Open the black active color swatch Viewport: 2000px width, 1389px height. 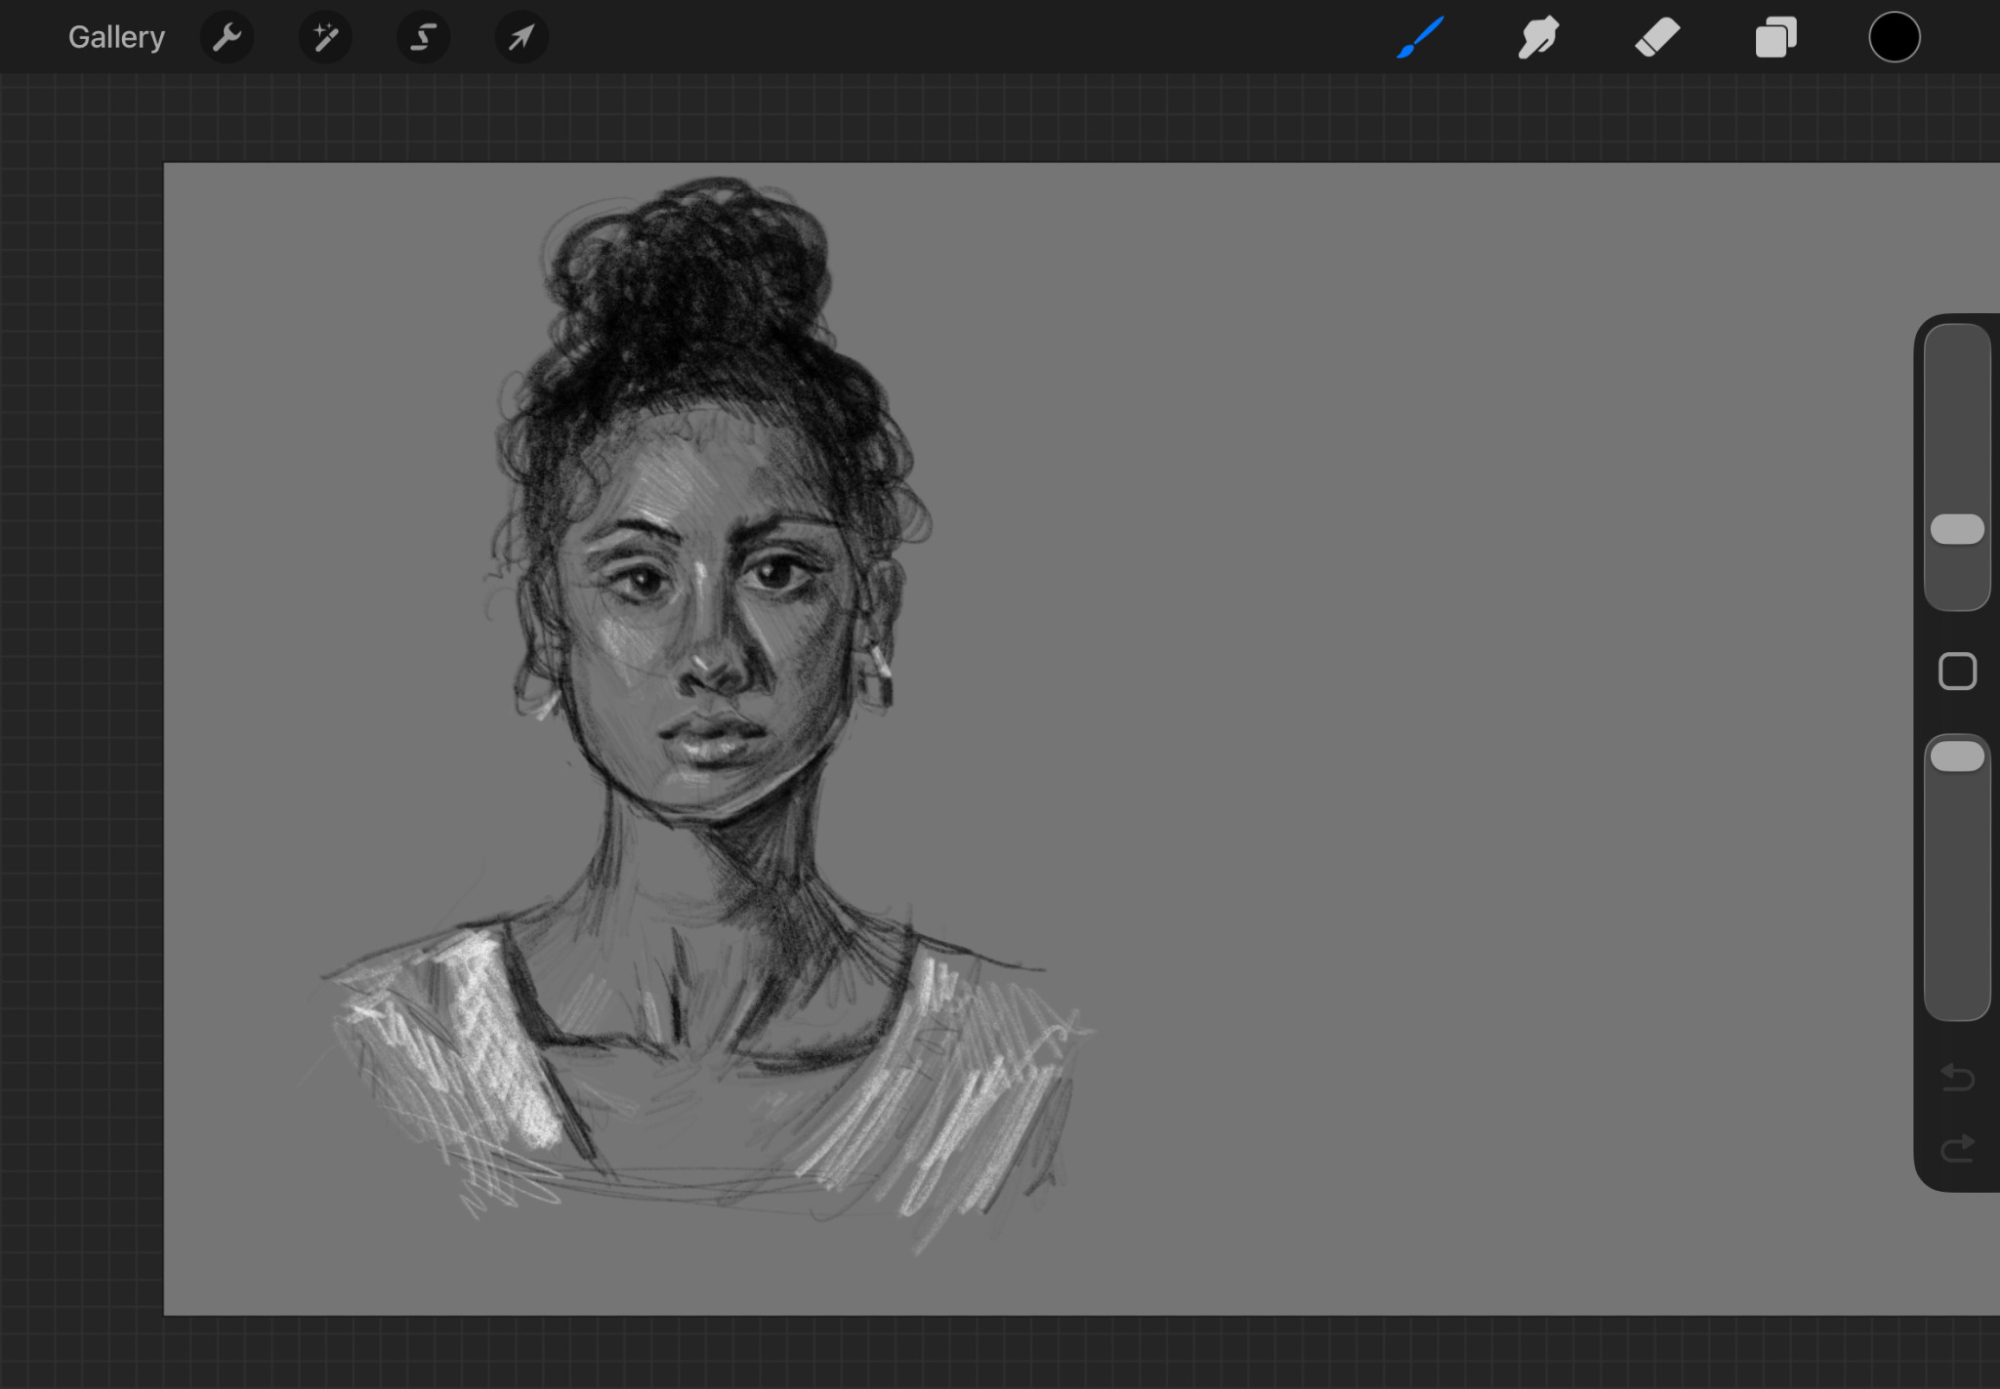[1894, 38]
